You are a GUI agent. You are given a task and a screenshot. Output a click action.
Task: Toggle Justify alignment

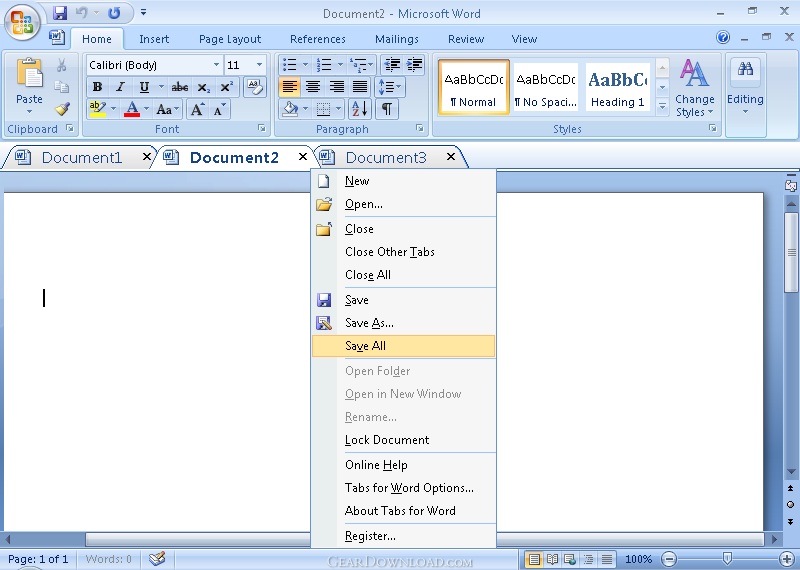pyautogui.click(x=360, y=87)
